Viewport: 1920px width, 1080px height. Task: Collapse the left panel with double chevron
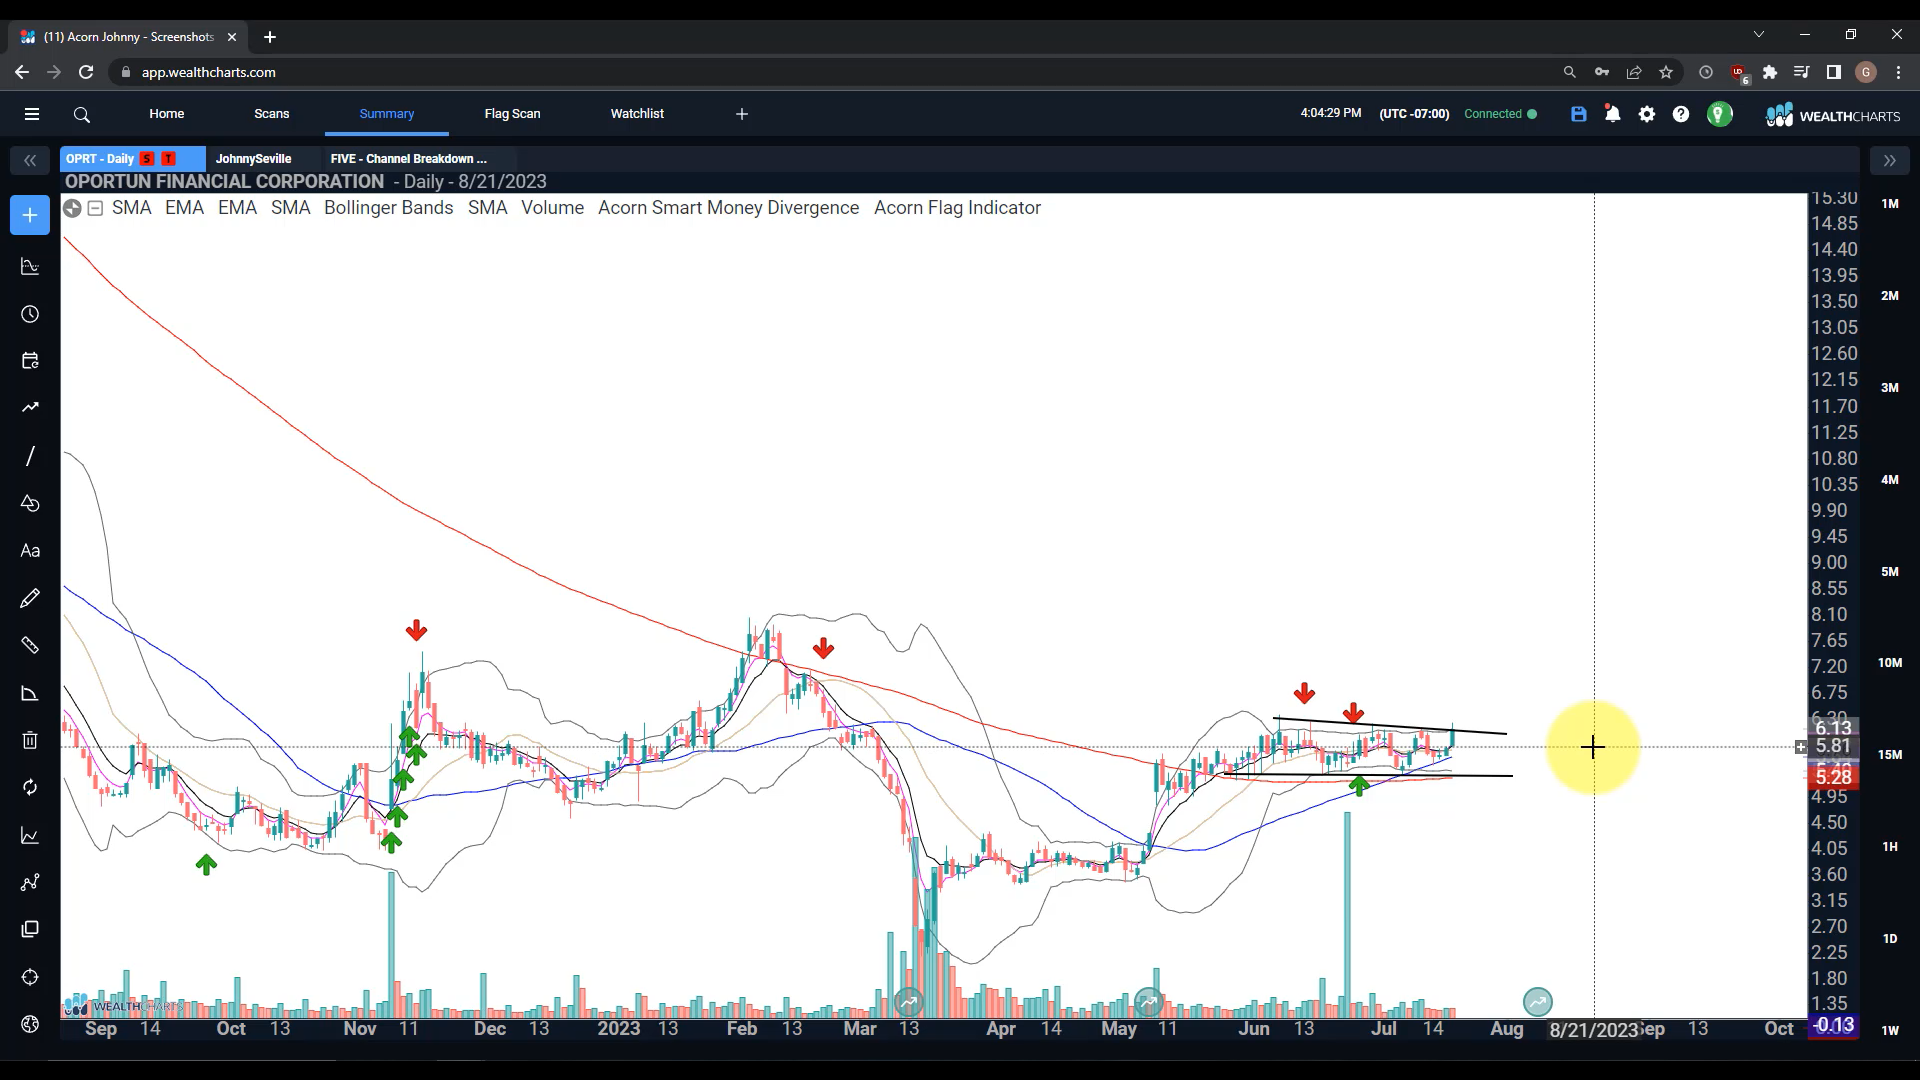coord(30,160)
